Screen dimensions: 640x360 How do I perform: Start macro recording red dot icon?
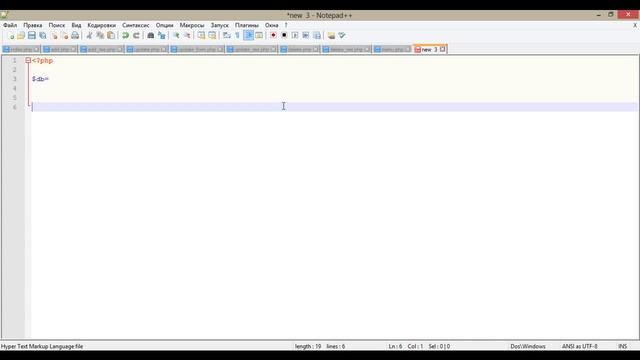273,36
